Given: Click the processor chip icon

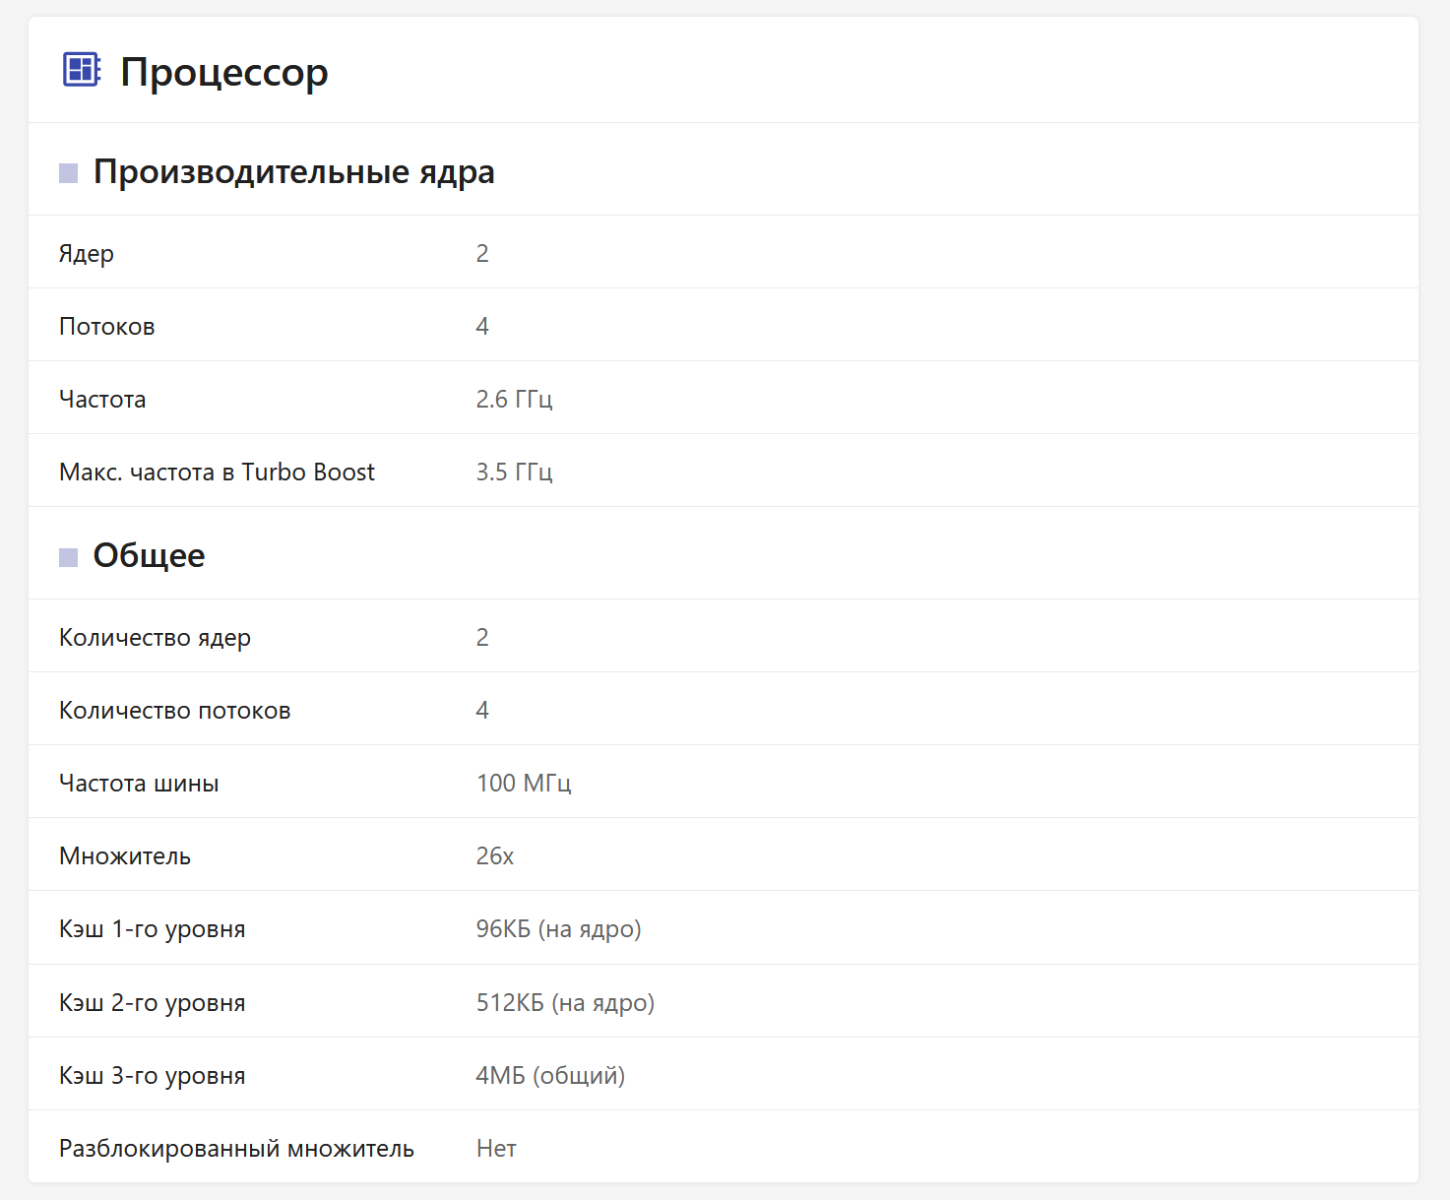Looking at the screenshot, I should pyautogui.click(x=81, y=70).
